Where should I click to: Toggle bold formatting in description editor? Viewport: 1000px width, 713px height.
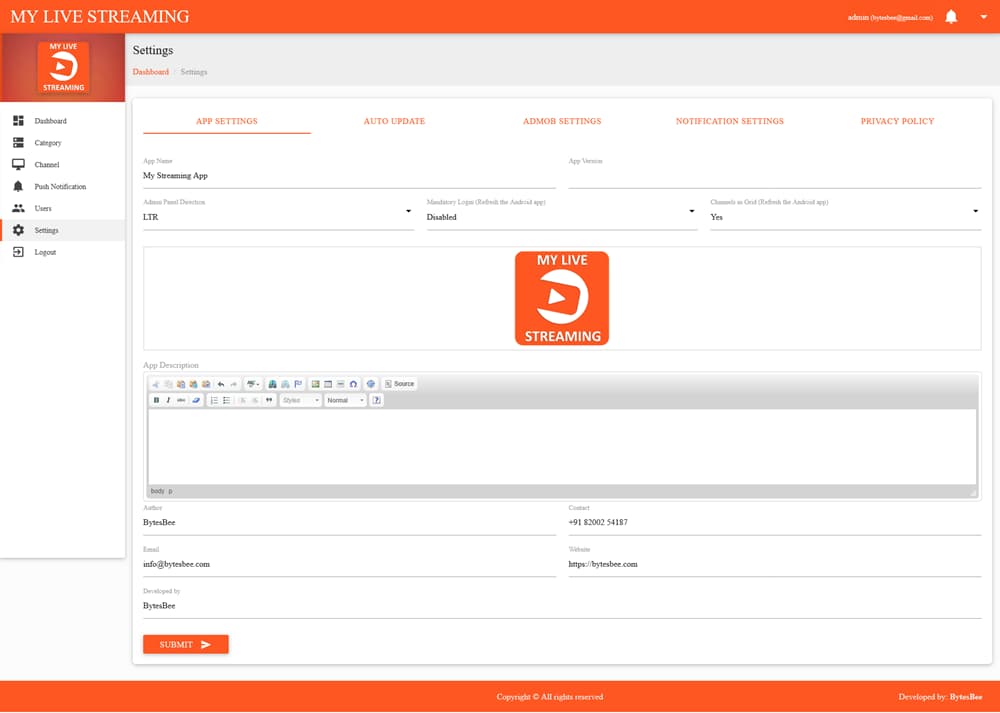pos(156,400)
